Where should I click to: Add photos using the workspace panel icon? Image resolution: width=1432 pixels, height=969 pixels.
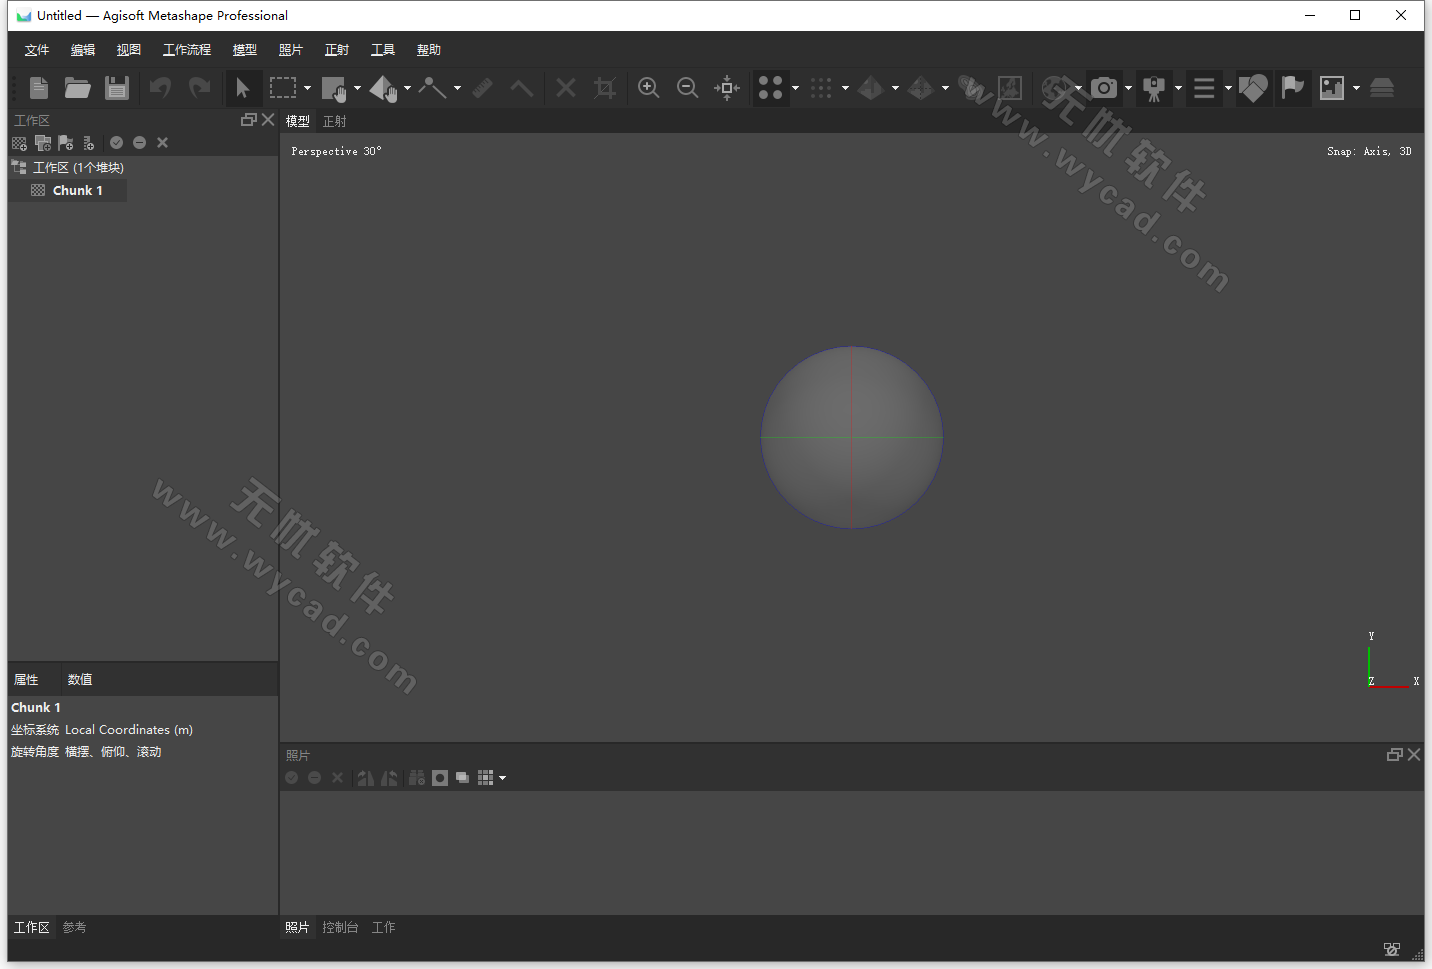[x=43, y=143]
